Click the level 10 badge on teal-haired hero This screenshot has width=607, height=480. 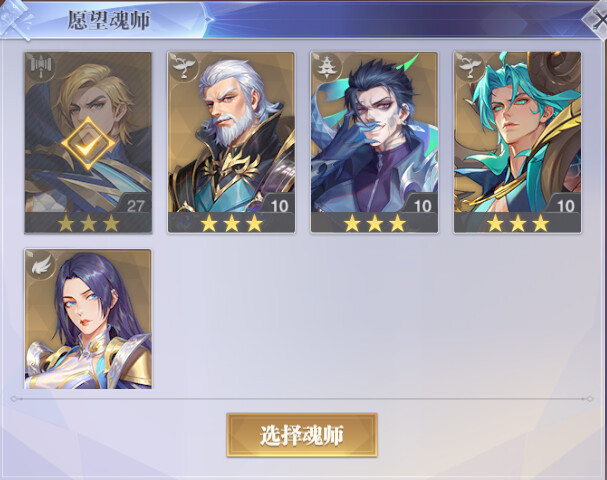click(566, 206)
